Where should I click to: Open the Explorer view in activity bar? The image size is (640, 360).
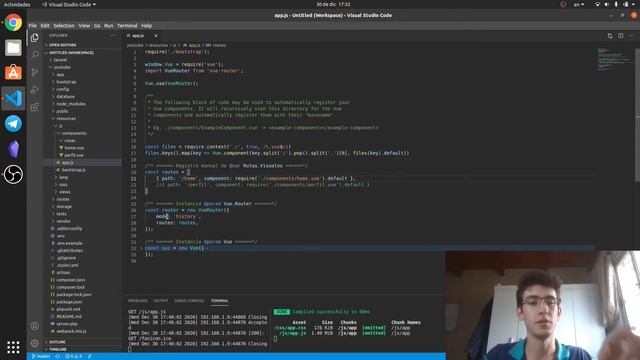coord(35,38)
